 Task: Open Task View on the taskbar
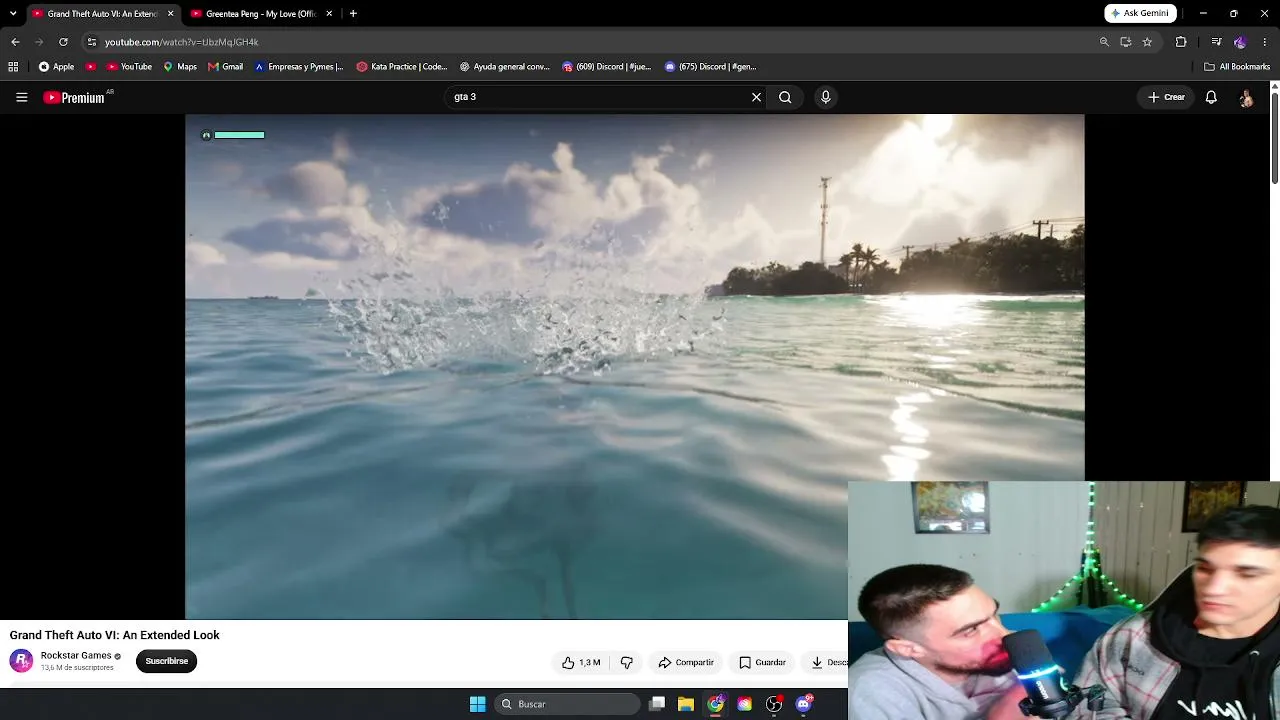657,704
